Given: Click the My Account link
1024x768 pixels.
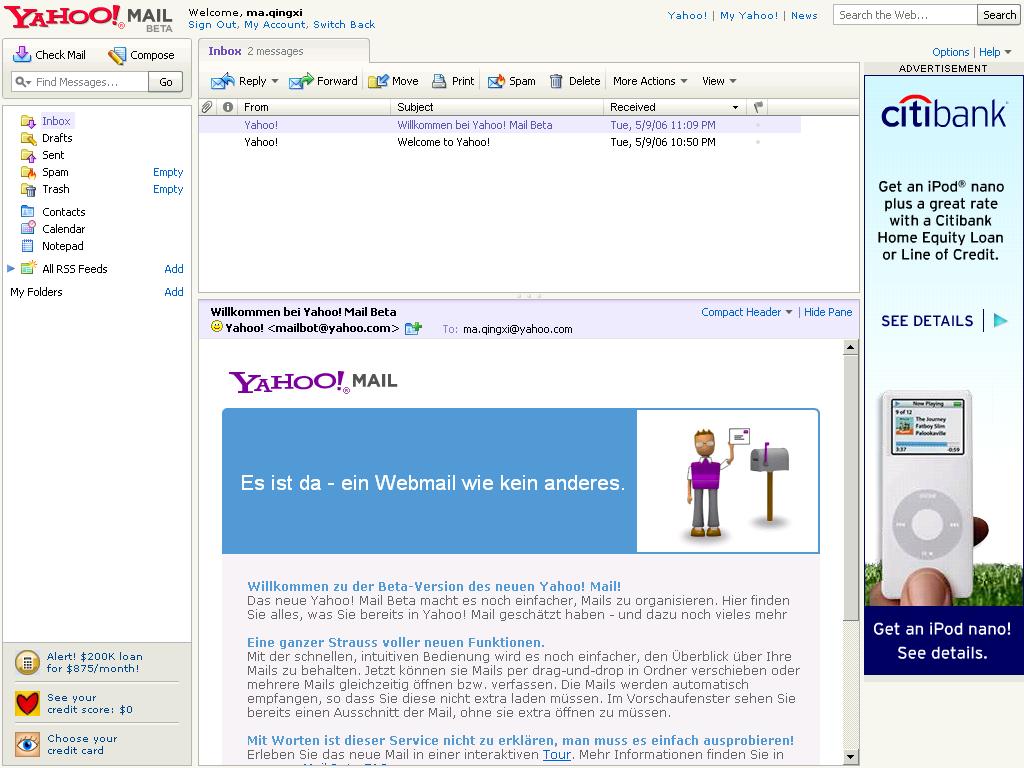Looking at the screenshot, I should 275,25.
